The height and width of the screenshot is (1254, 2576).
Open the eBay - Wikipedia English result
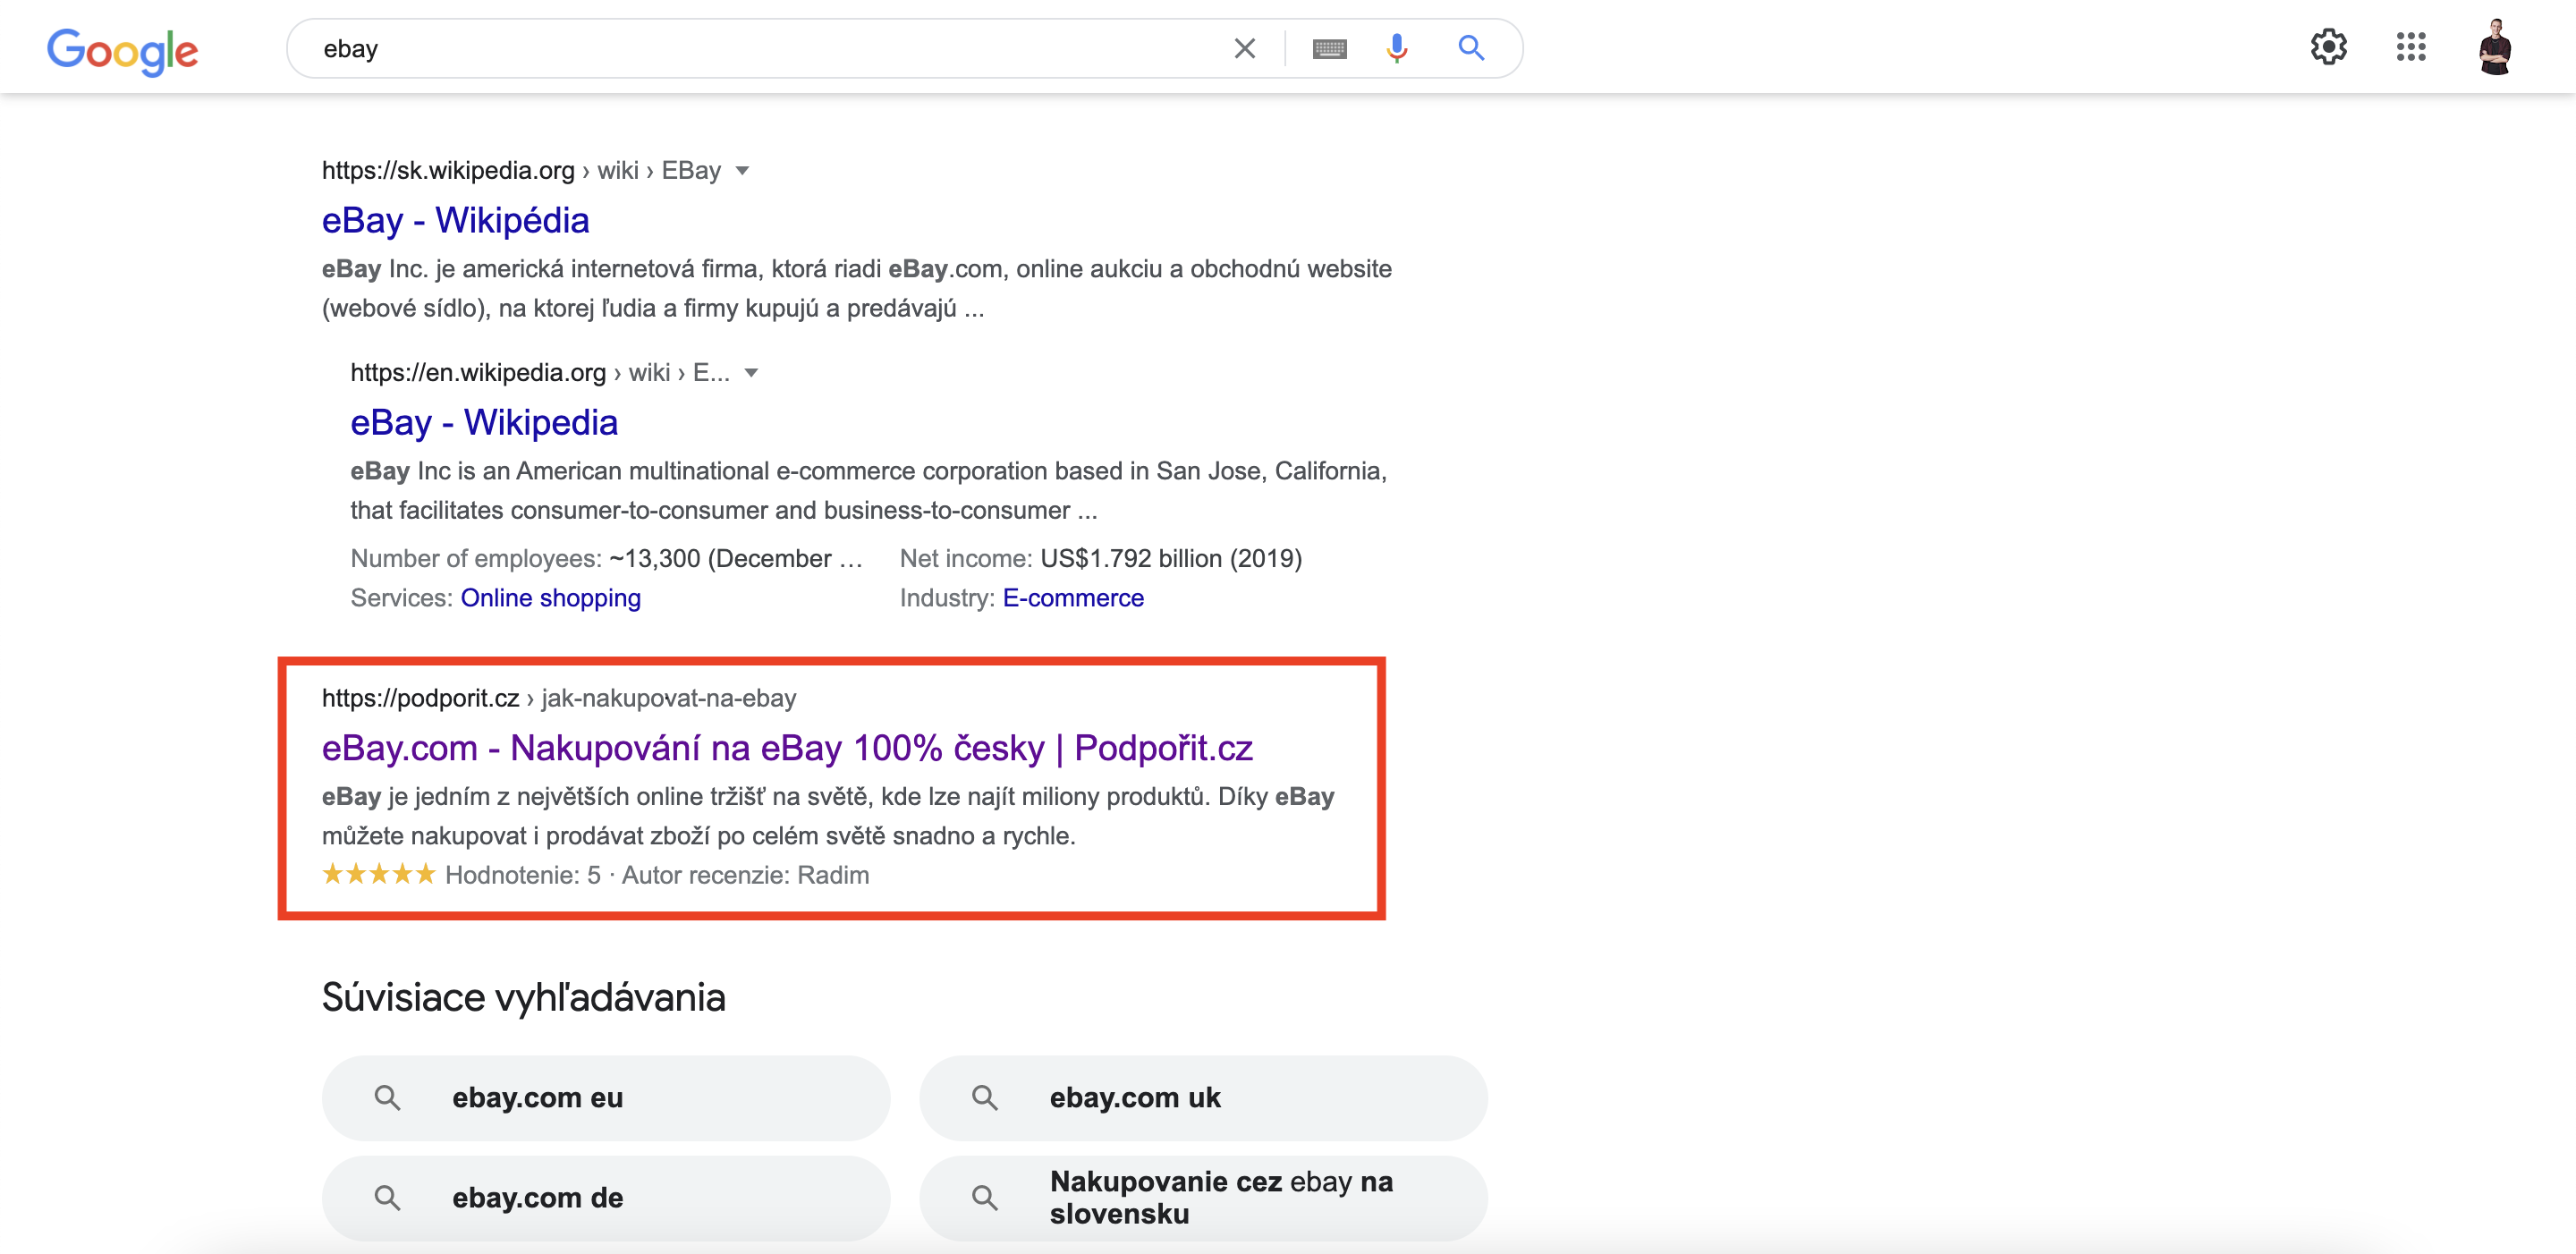click(x=484, y=422)
